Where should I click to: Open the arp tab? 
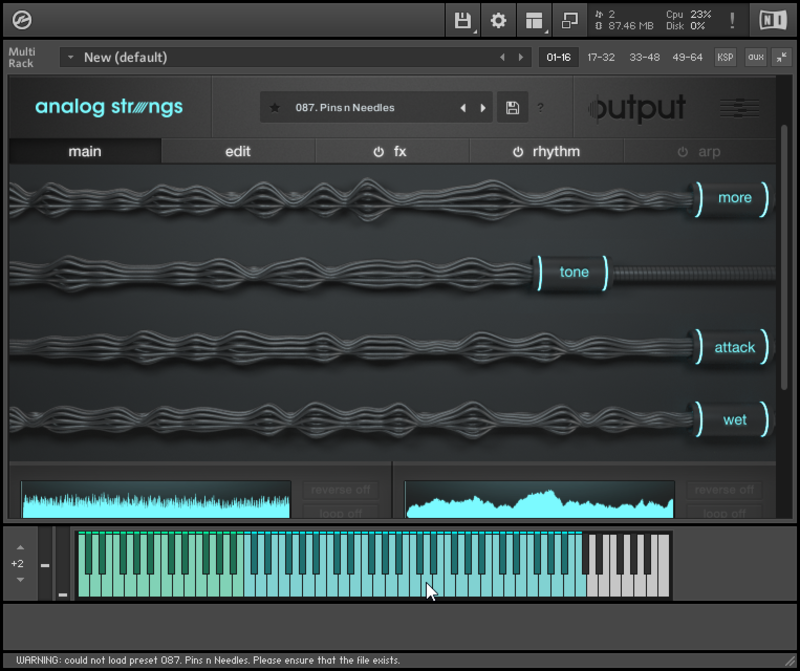pos(709,152)
